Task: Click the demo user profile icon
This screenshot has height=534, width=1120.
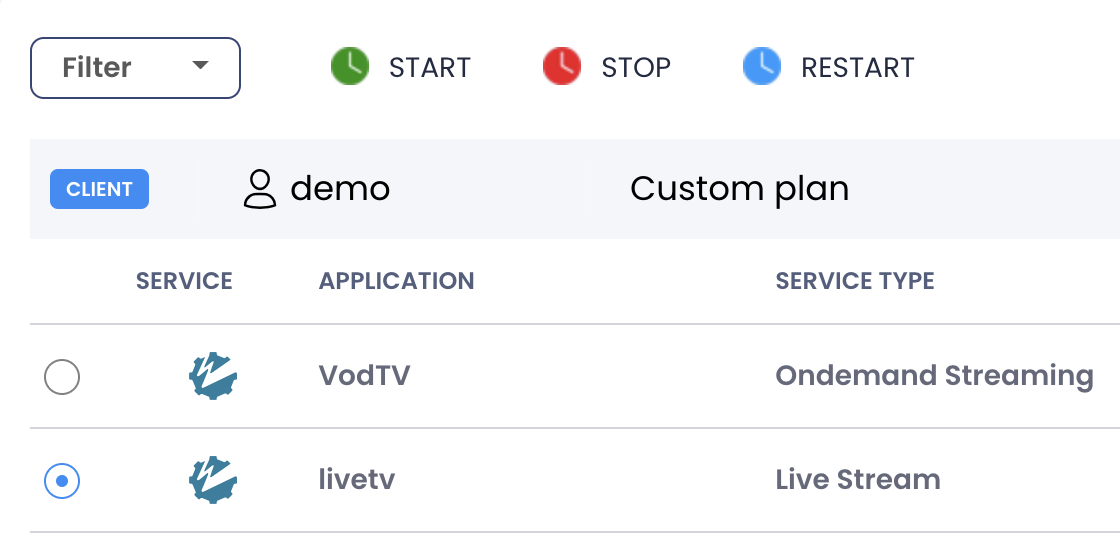Action: (x=260, y=189)
